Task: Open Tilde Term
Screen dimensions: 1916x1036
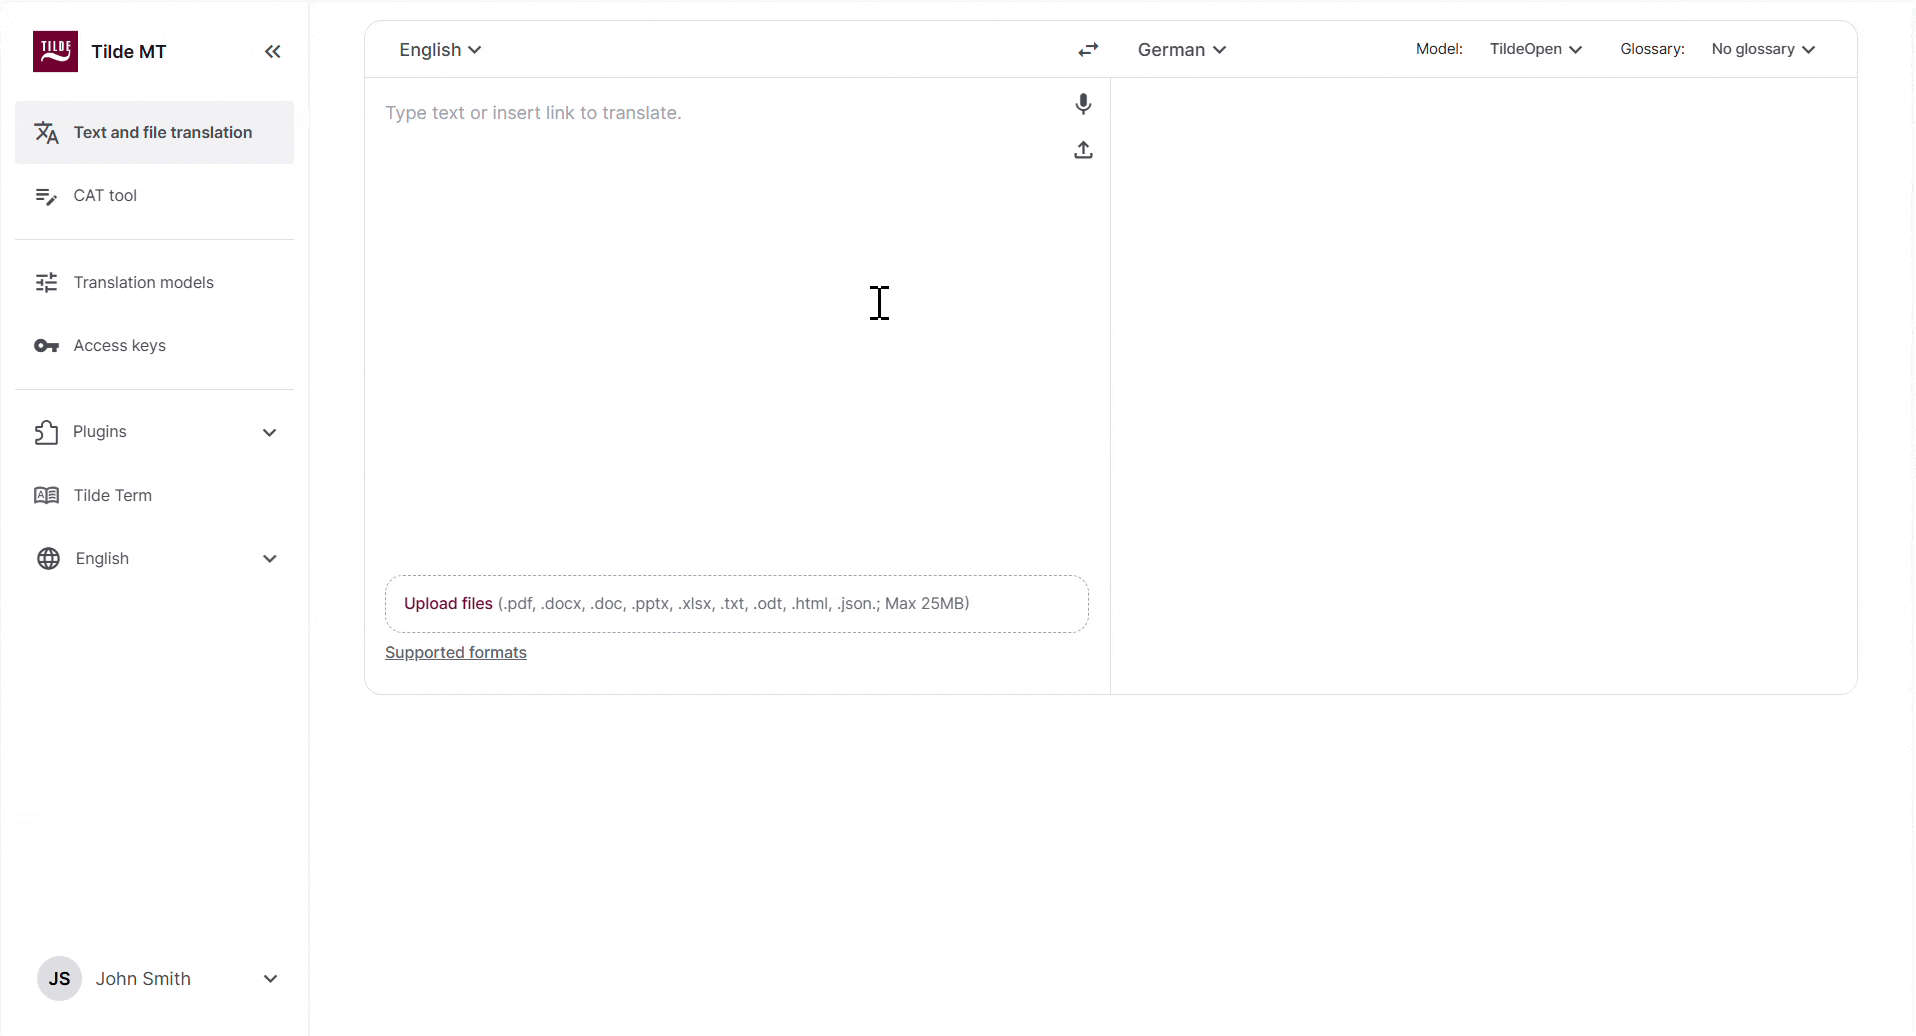Action: click(112, 494)
